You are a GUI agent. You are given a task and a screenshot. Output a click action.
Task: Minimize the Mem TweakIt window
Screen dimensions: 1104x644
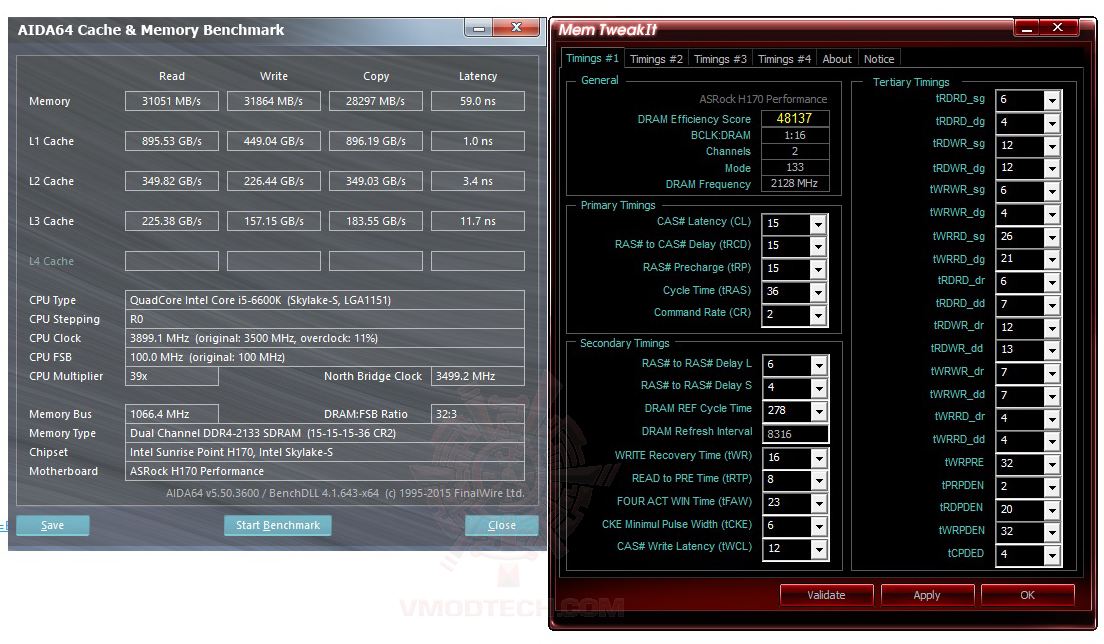(x=1027, y=29)
